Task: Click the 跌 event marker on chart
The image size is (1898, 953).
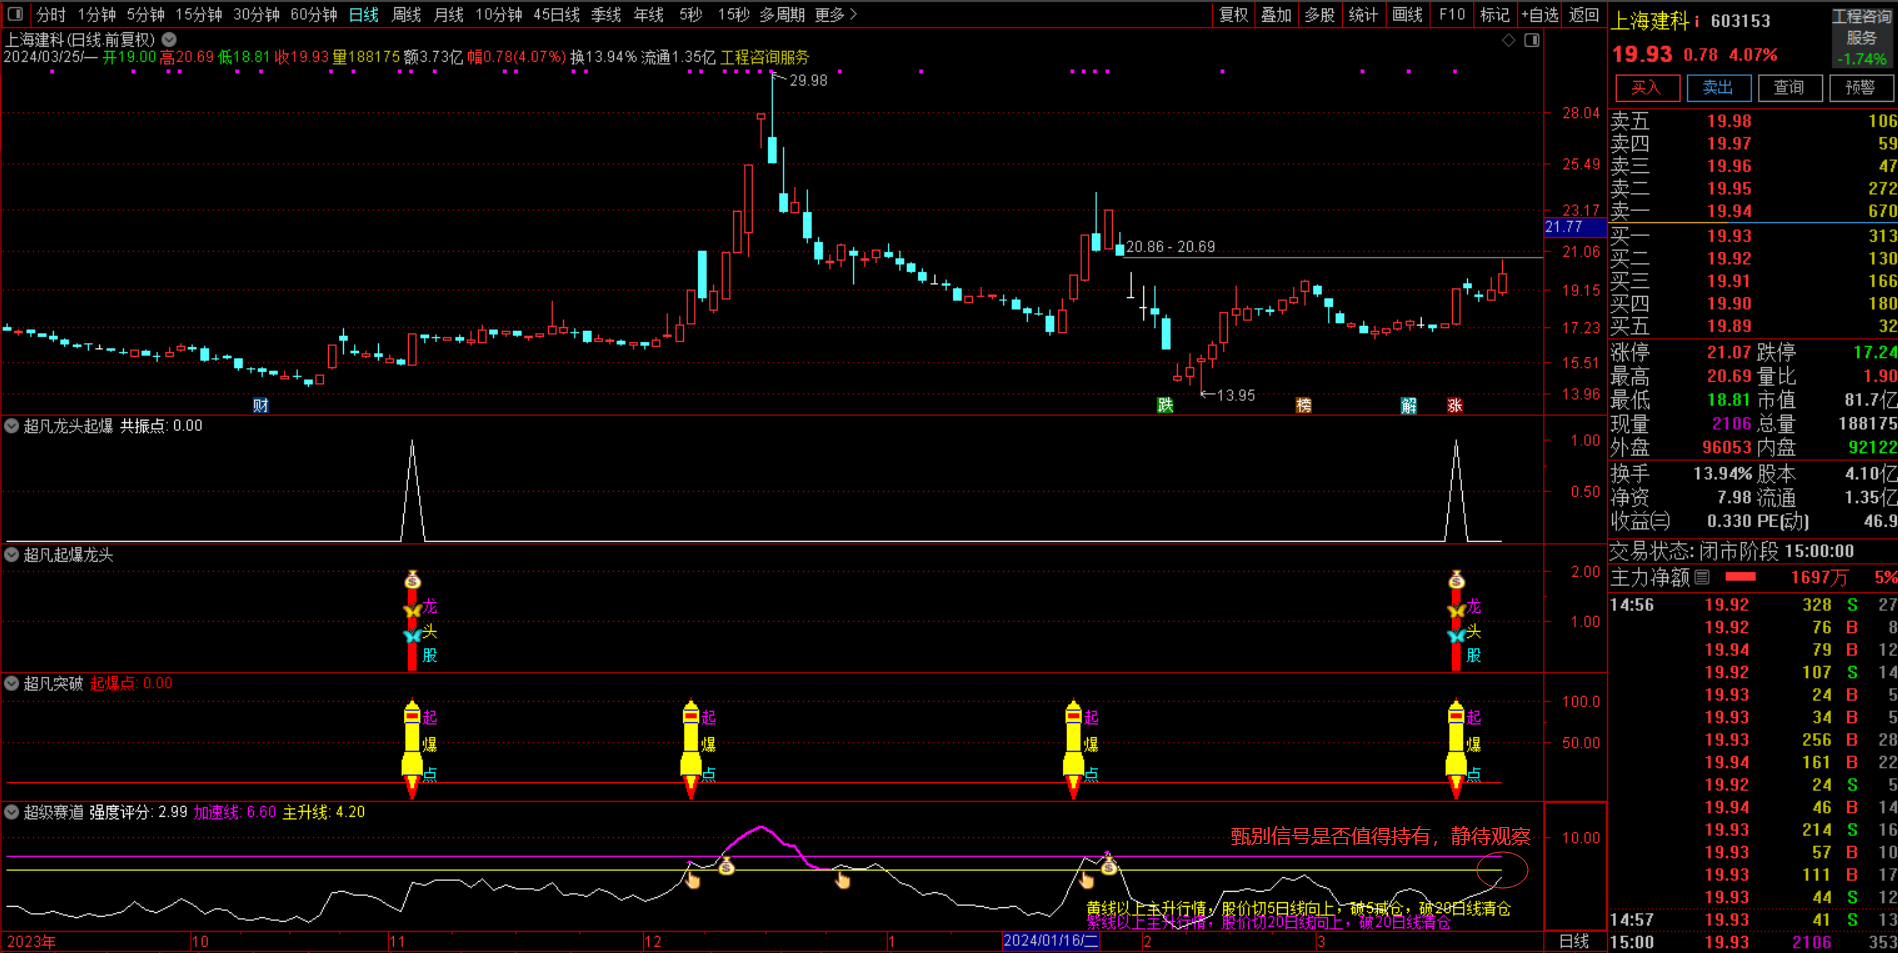Action: pos(1165,405)
